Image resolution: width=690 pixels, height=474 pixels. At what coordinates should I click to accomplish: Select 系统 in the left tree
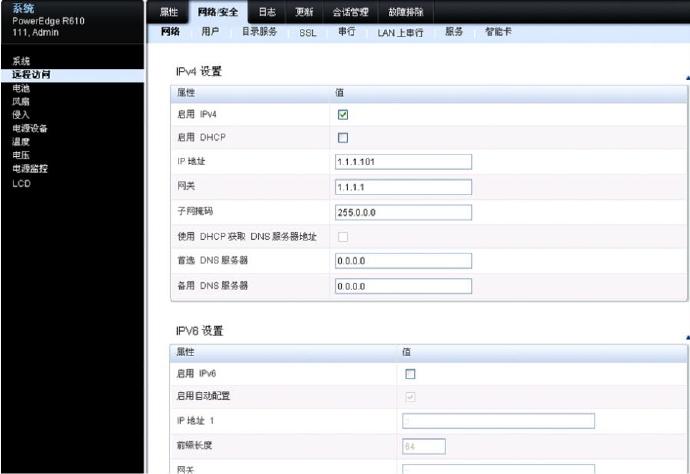pyautogui.click(x=21, y=61)
